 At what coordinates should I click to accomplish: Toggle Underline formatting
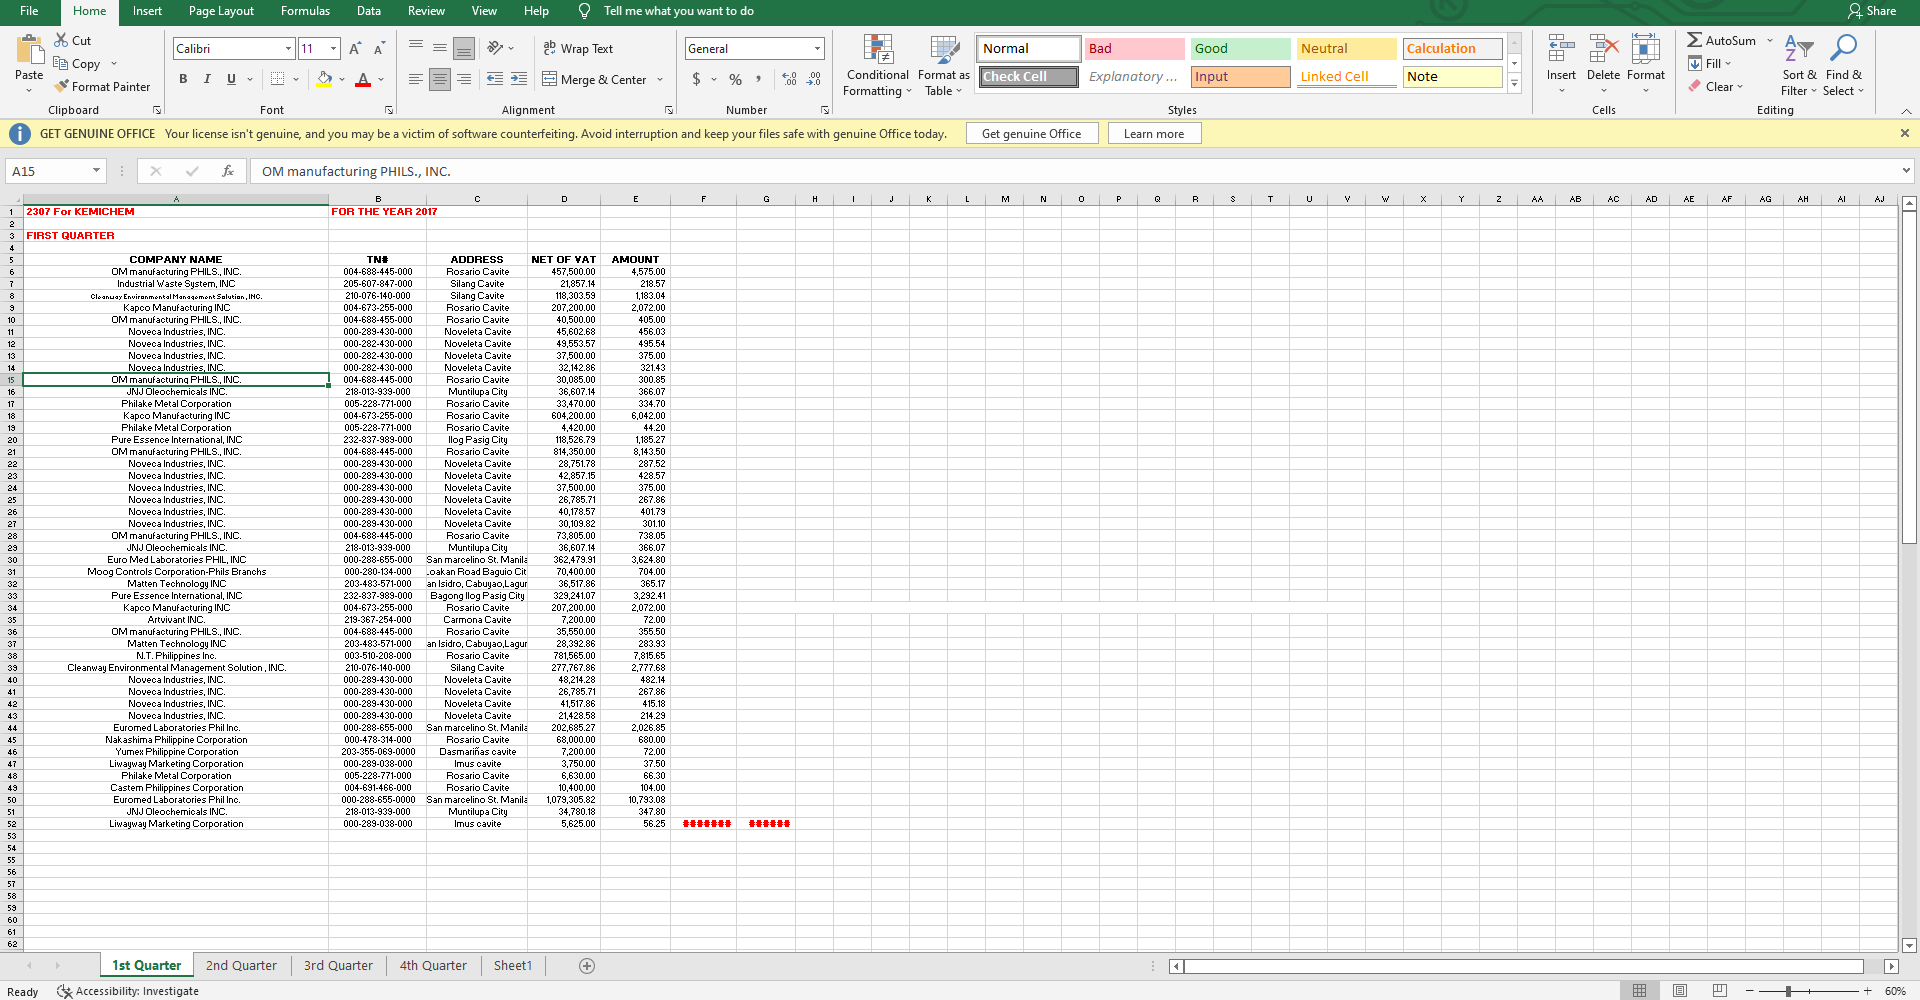click(231, 79)
